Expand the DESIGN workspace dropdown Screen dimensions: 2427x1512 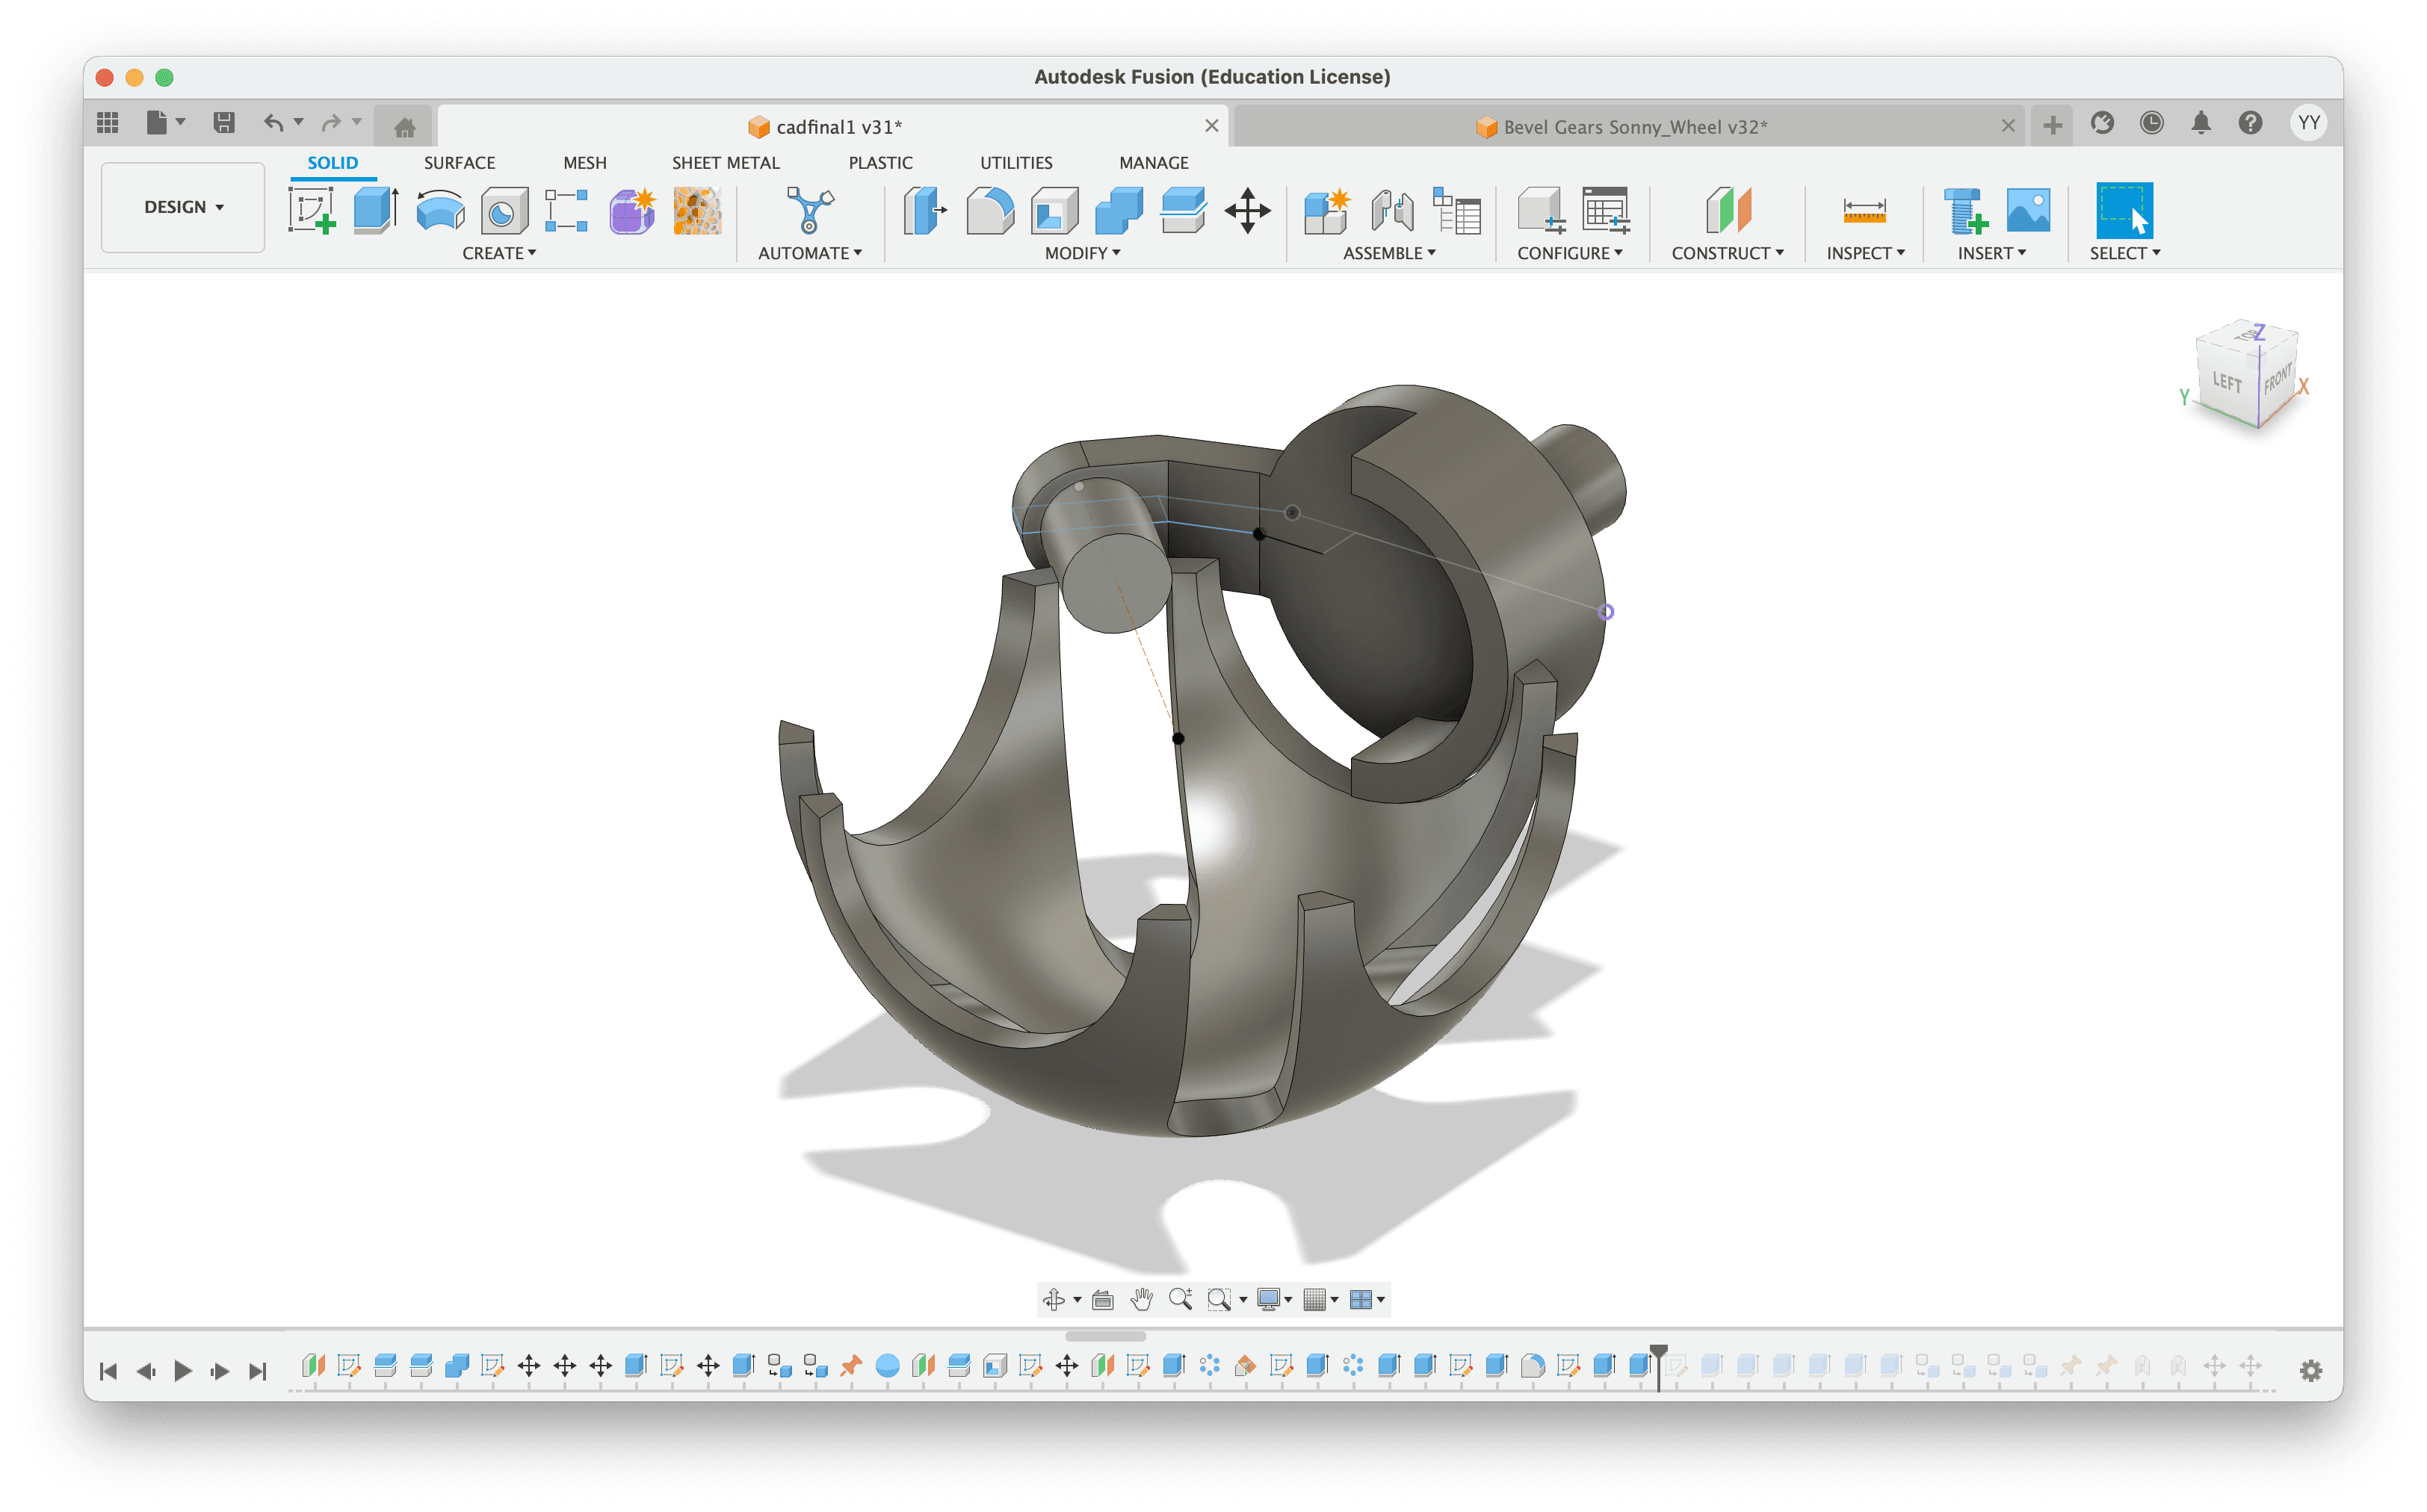pos(183,207)
